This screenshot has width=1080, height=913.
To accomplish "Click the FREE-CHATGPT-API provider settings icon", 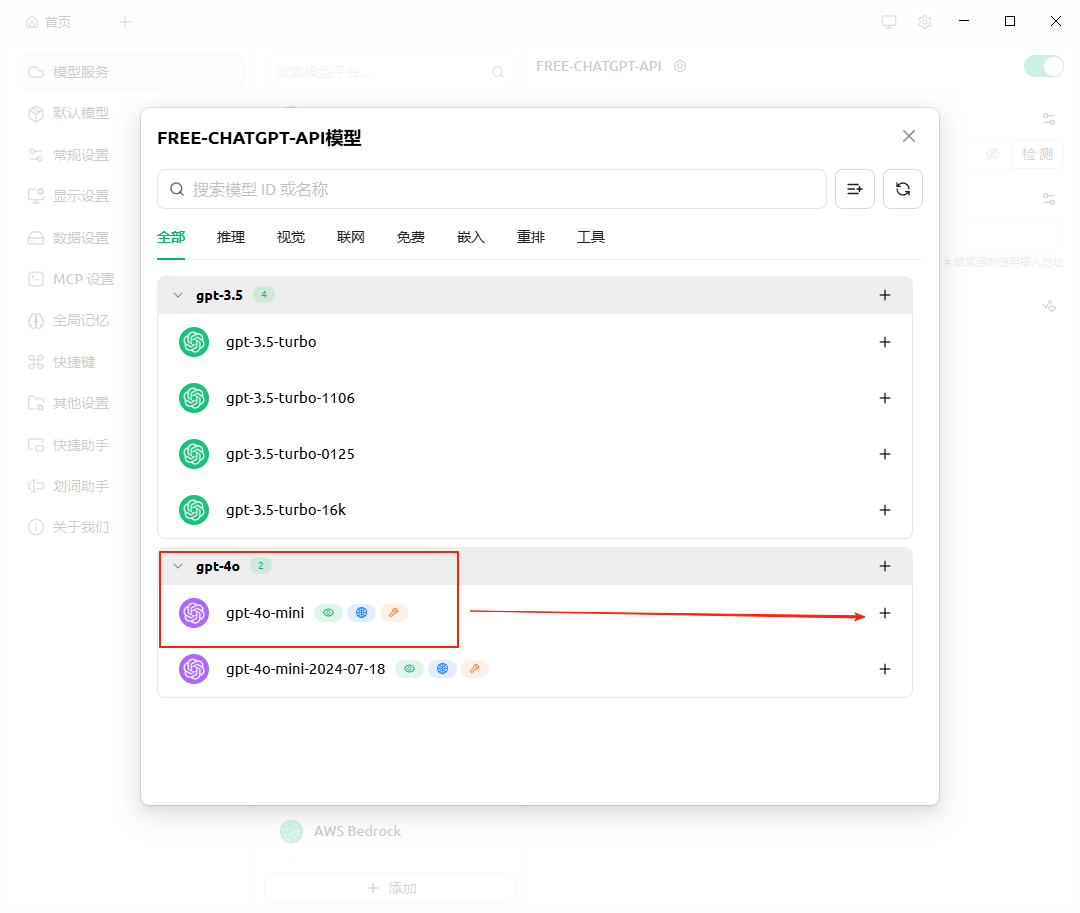I will pyautogui.click(x=680, y=66).
